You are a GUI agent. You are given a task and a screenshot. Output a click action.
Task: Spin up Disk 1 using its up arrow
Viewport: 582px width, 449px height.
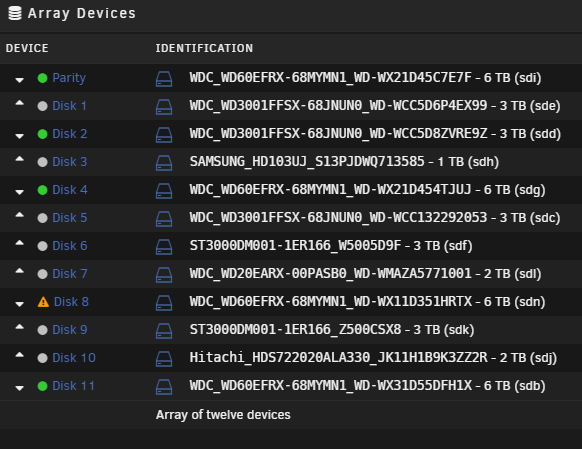20,104
